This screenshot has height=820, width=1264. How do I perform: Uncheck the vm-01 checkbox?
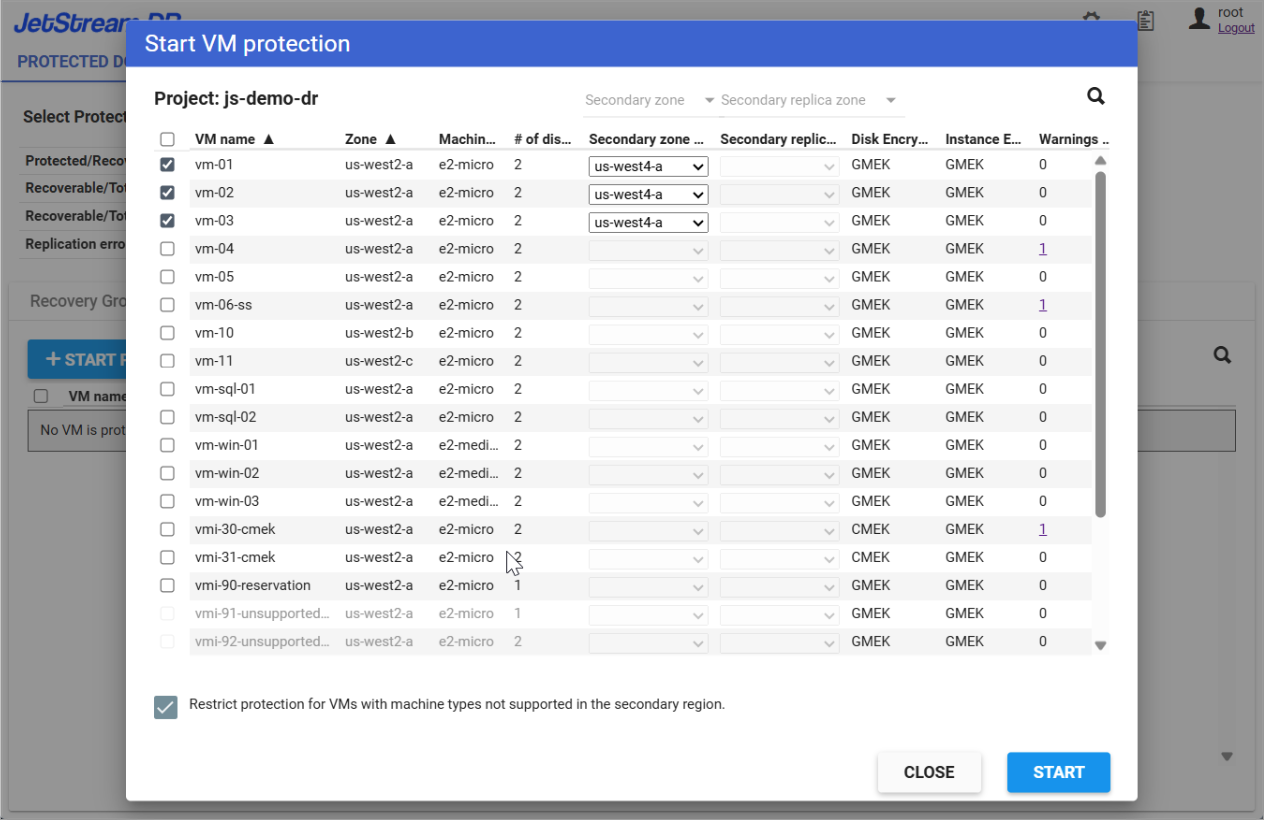click(168, 165)
